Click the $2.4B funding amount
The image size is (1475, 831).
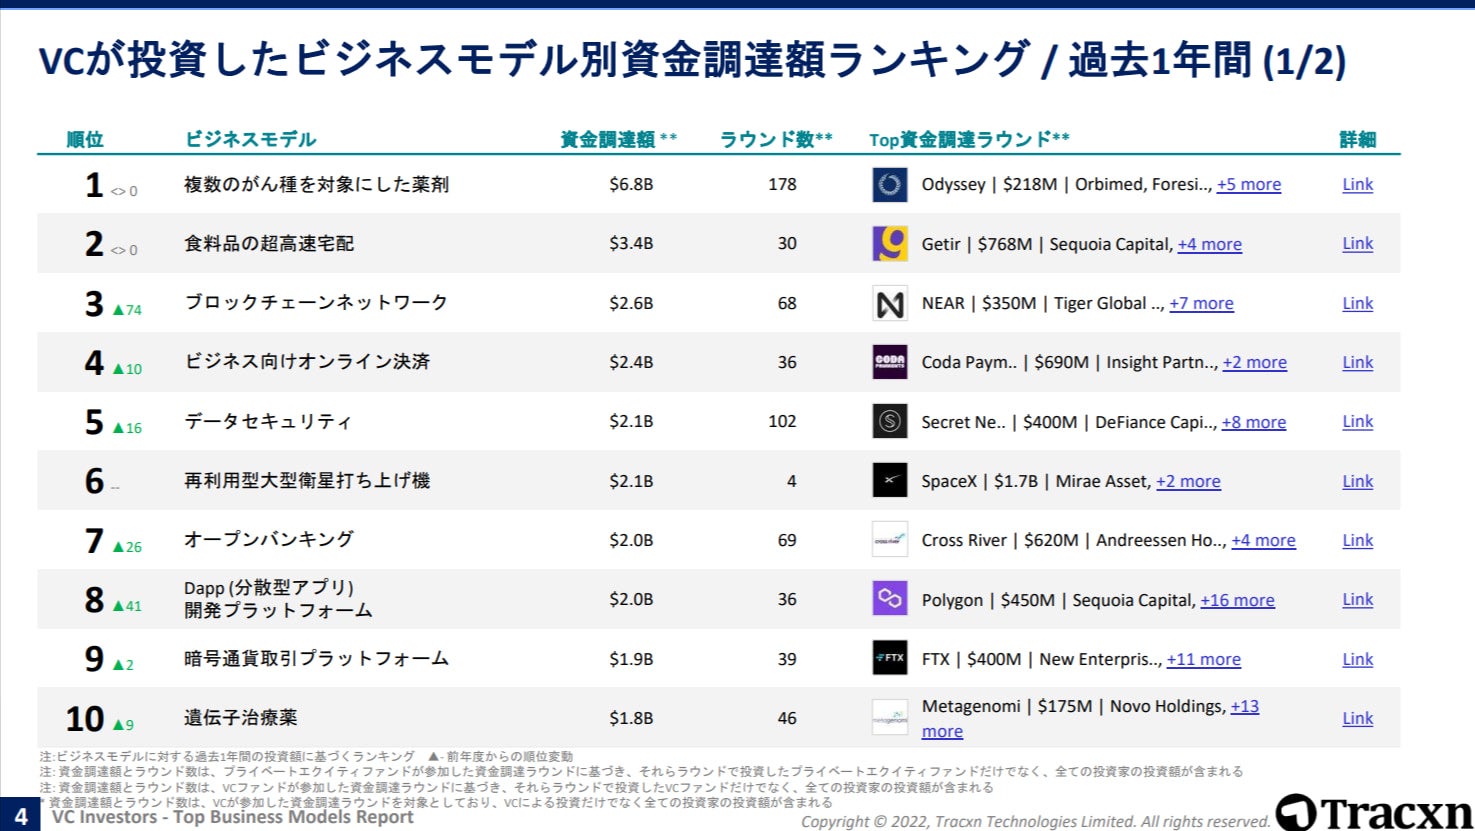[631, 362]
